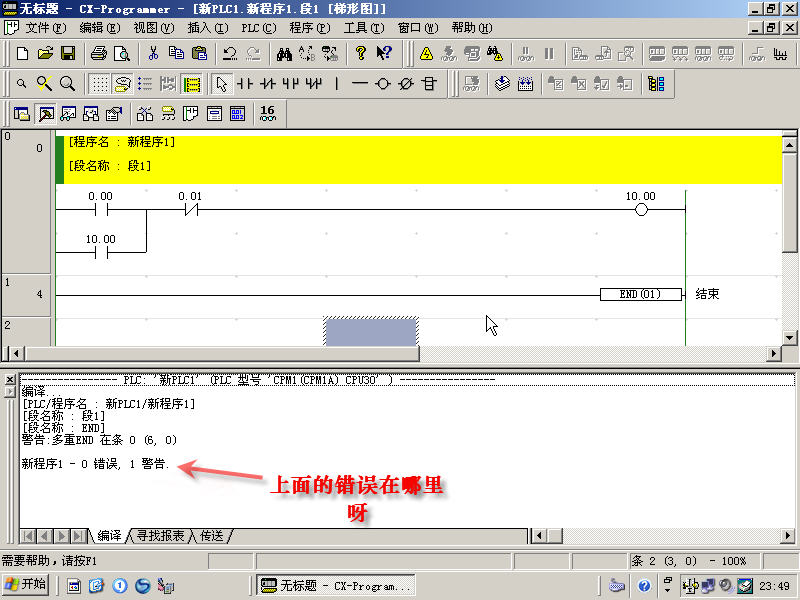Insert a new closed coil from the toolbar
Image resolution: width=800 pixels, height=600 pixels.
click(x=406, y=84)
